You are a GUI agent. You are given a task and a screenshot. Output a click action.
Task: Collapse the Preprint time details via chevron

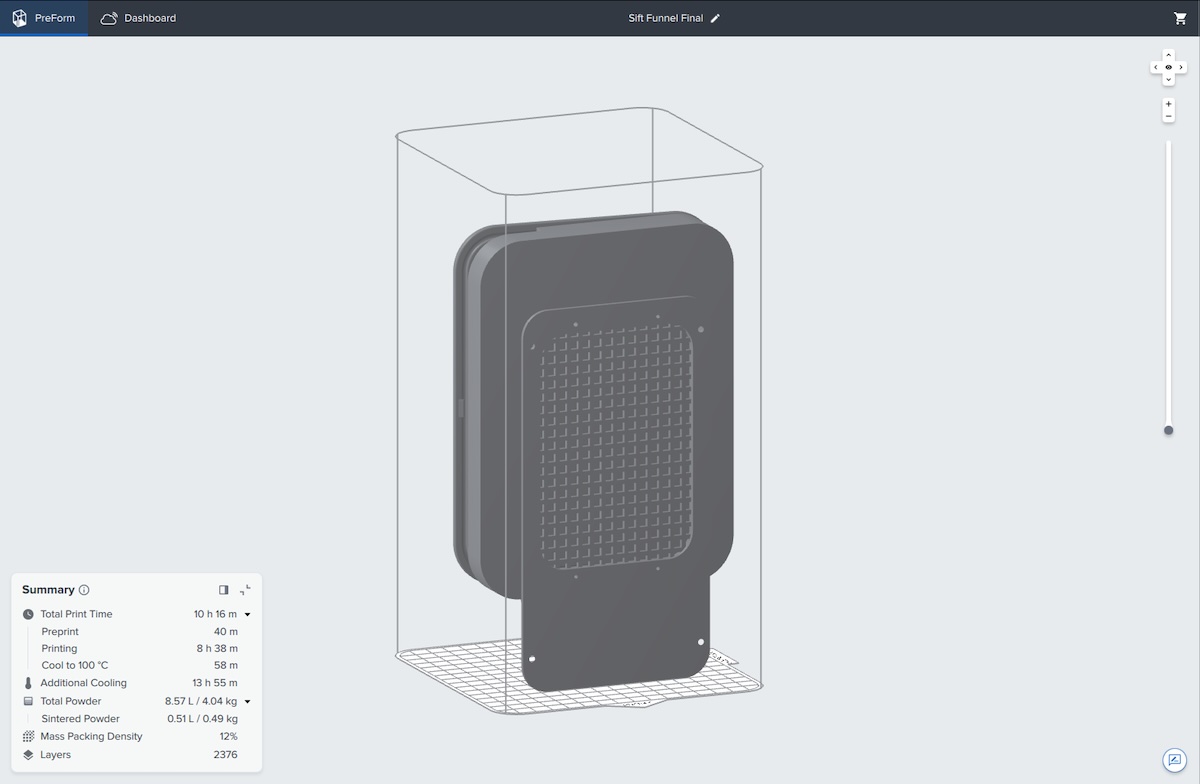pyautogui.click(x=247, y=614)
